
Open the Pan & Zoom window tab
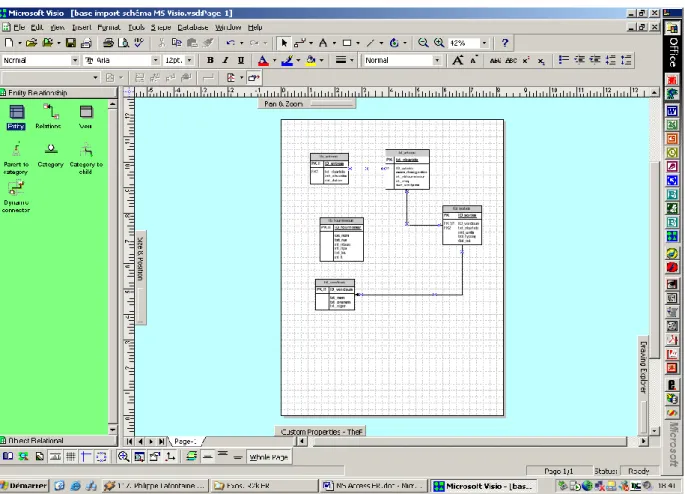(307, 104)
